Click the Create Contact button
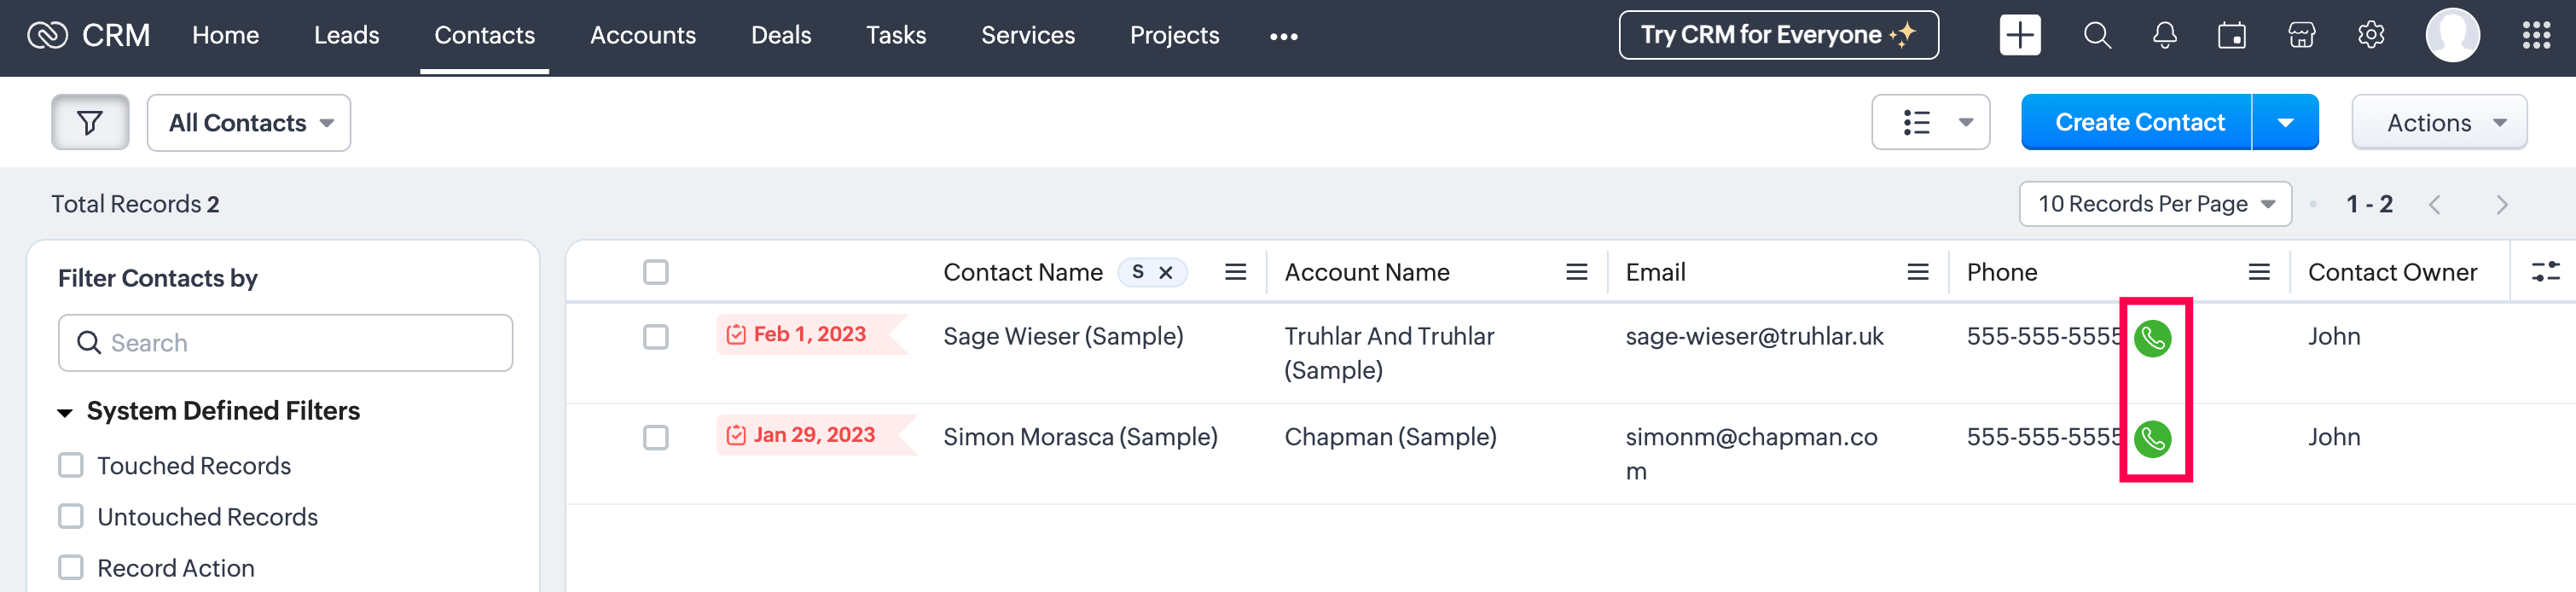The image size is (2576, 592). coord(2138,123)
